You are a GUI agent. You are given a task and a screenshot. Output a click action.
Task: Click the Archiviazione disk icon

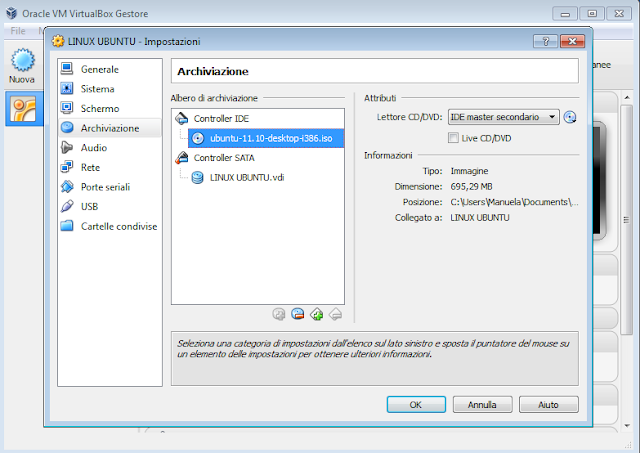tap(67, 127)
